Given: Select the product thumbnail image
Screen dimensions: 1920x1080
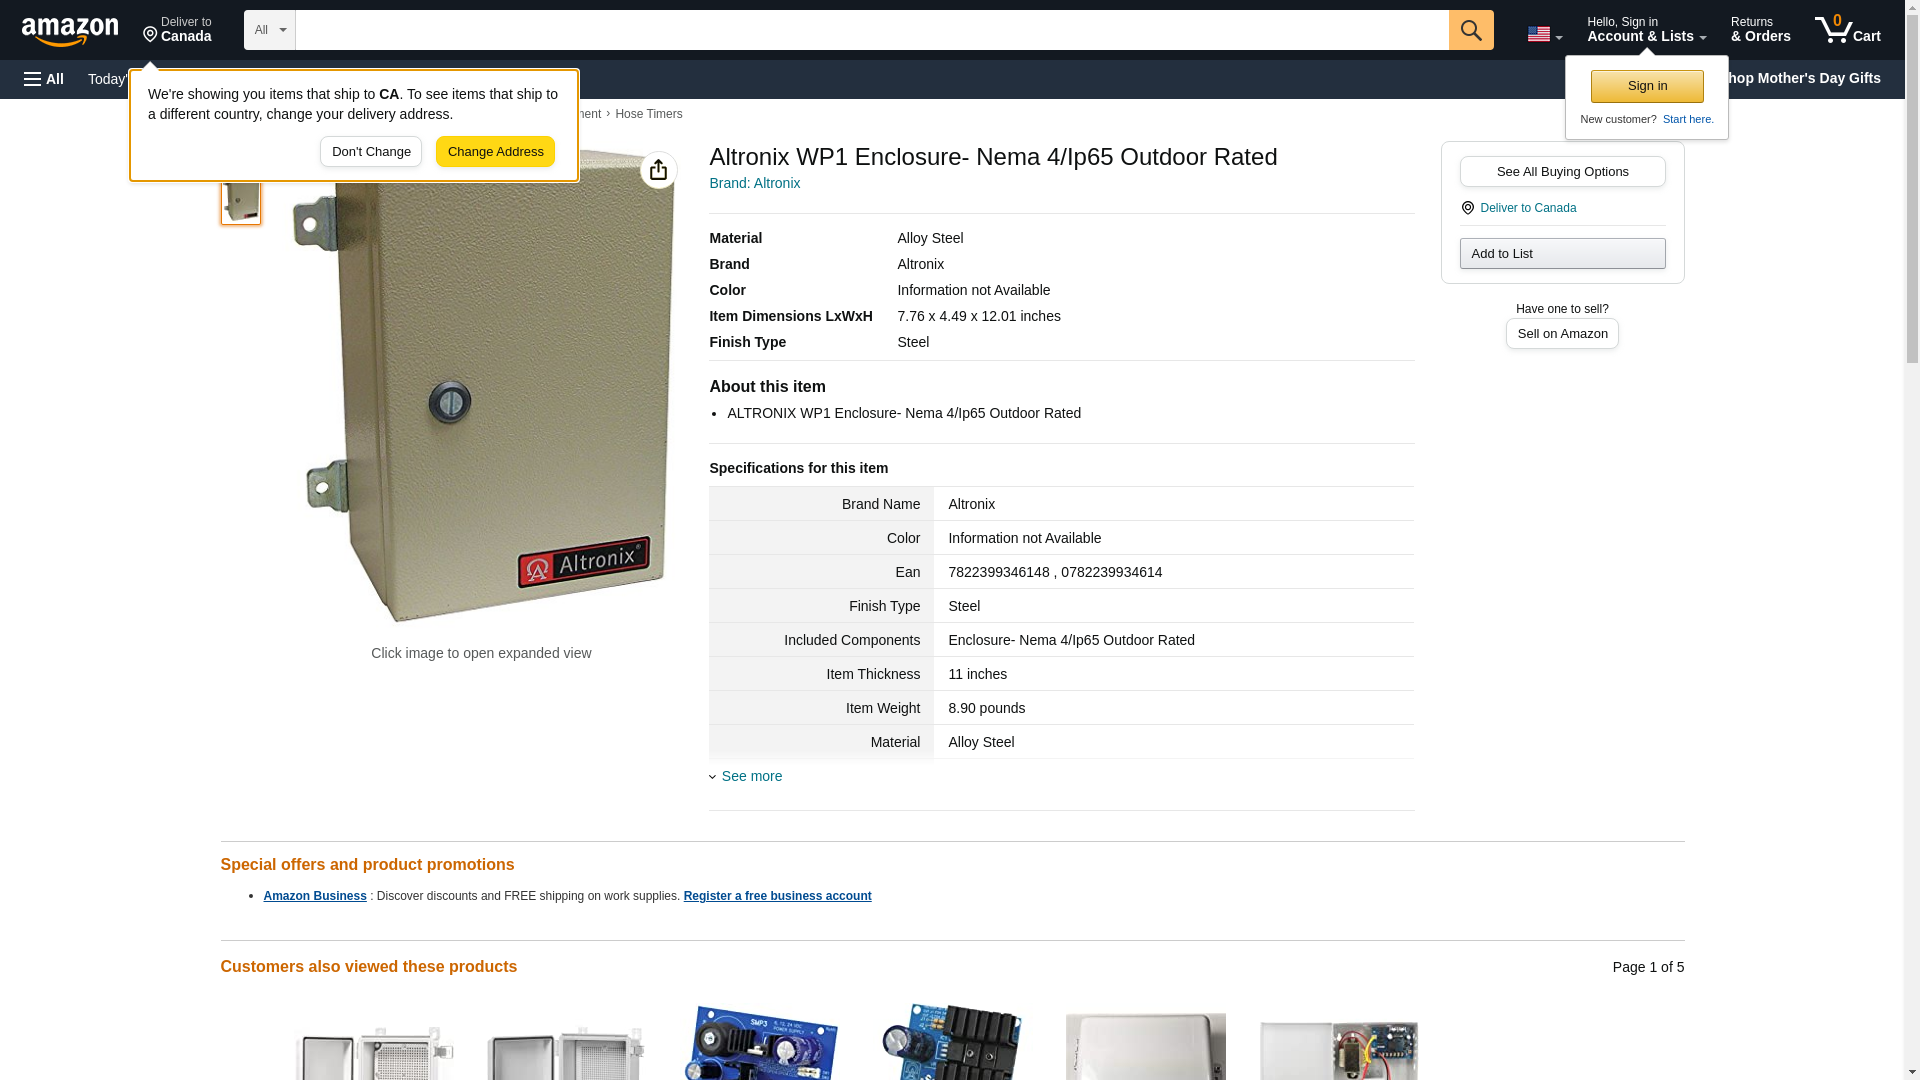Looking at the screenshot, I should click(x=241, y=200).
